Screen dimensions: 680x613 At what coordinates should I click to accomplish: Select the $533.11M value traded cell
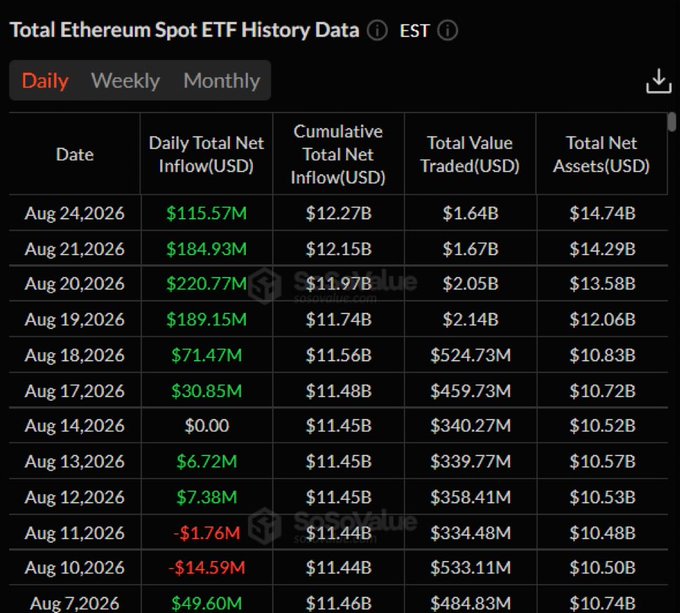471,567
